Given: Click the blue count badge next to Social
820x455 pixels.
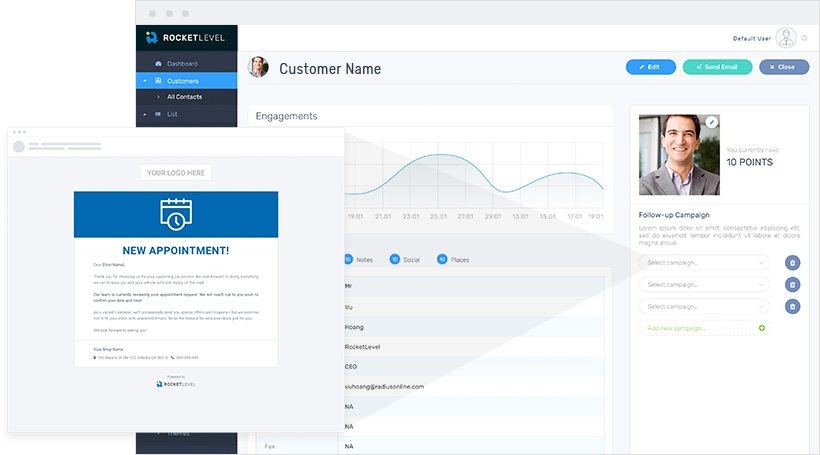Looking at the screenshot, I should [395, 259].
